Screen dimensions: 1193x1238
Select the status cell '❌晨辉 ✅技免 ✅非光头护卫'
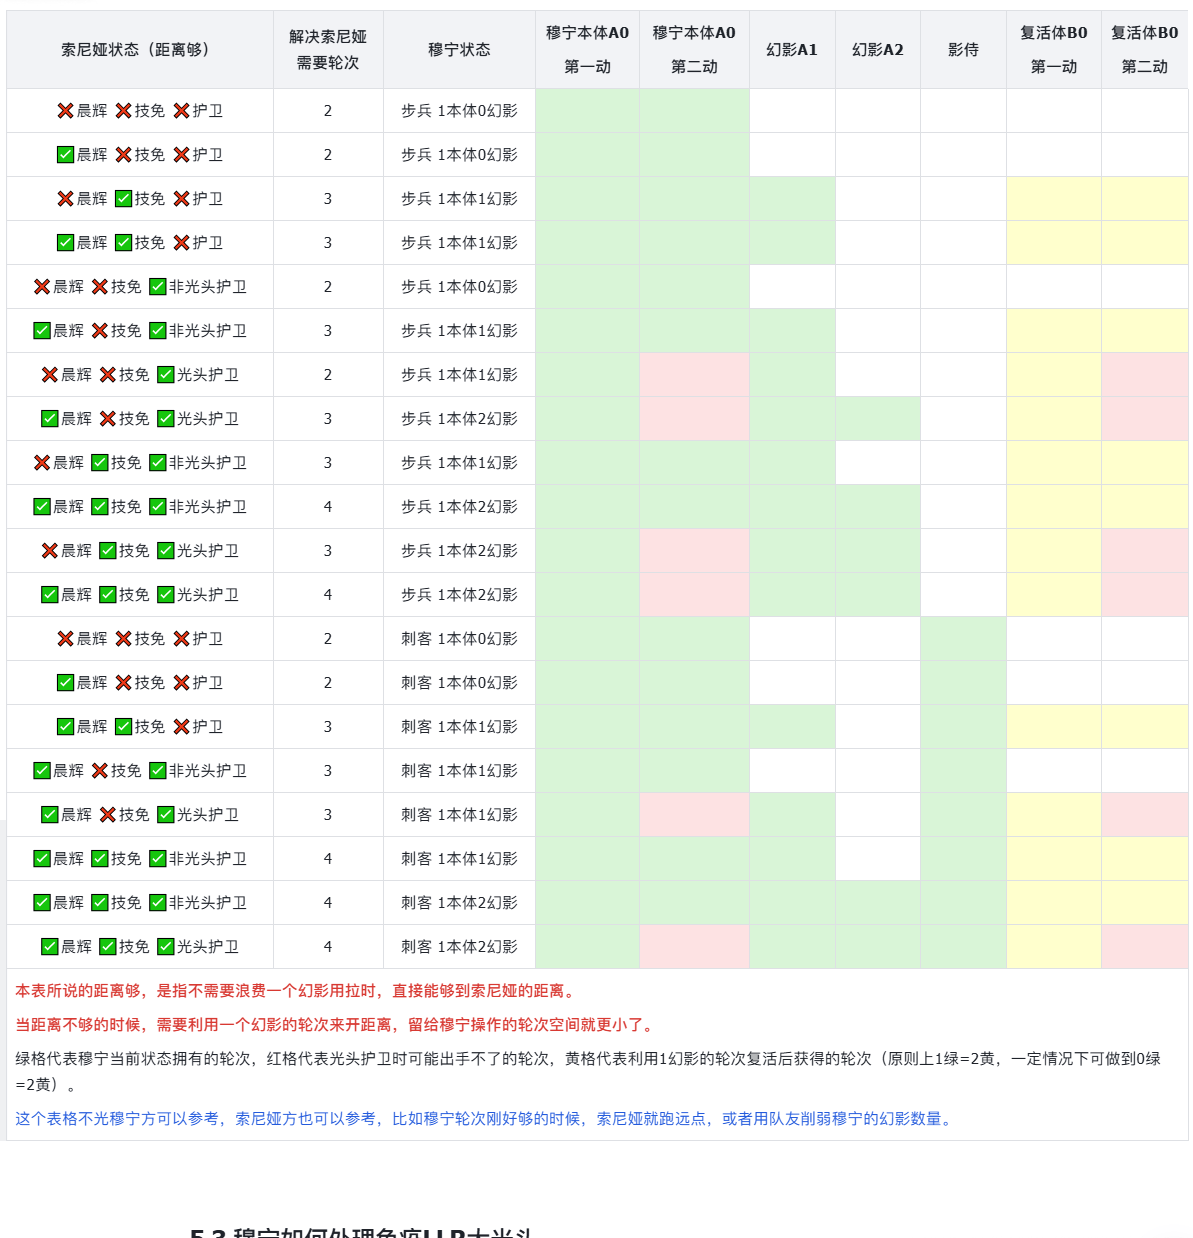coord(140,463)
